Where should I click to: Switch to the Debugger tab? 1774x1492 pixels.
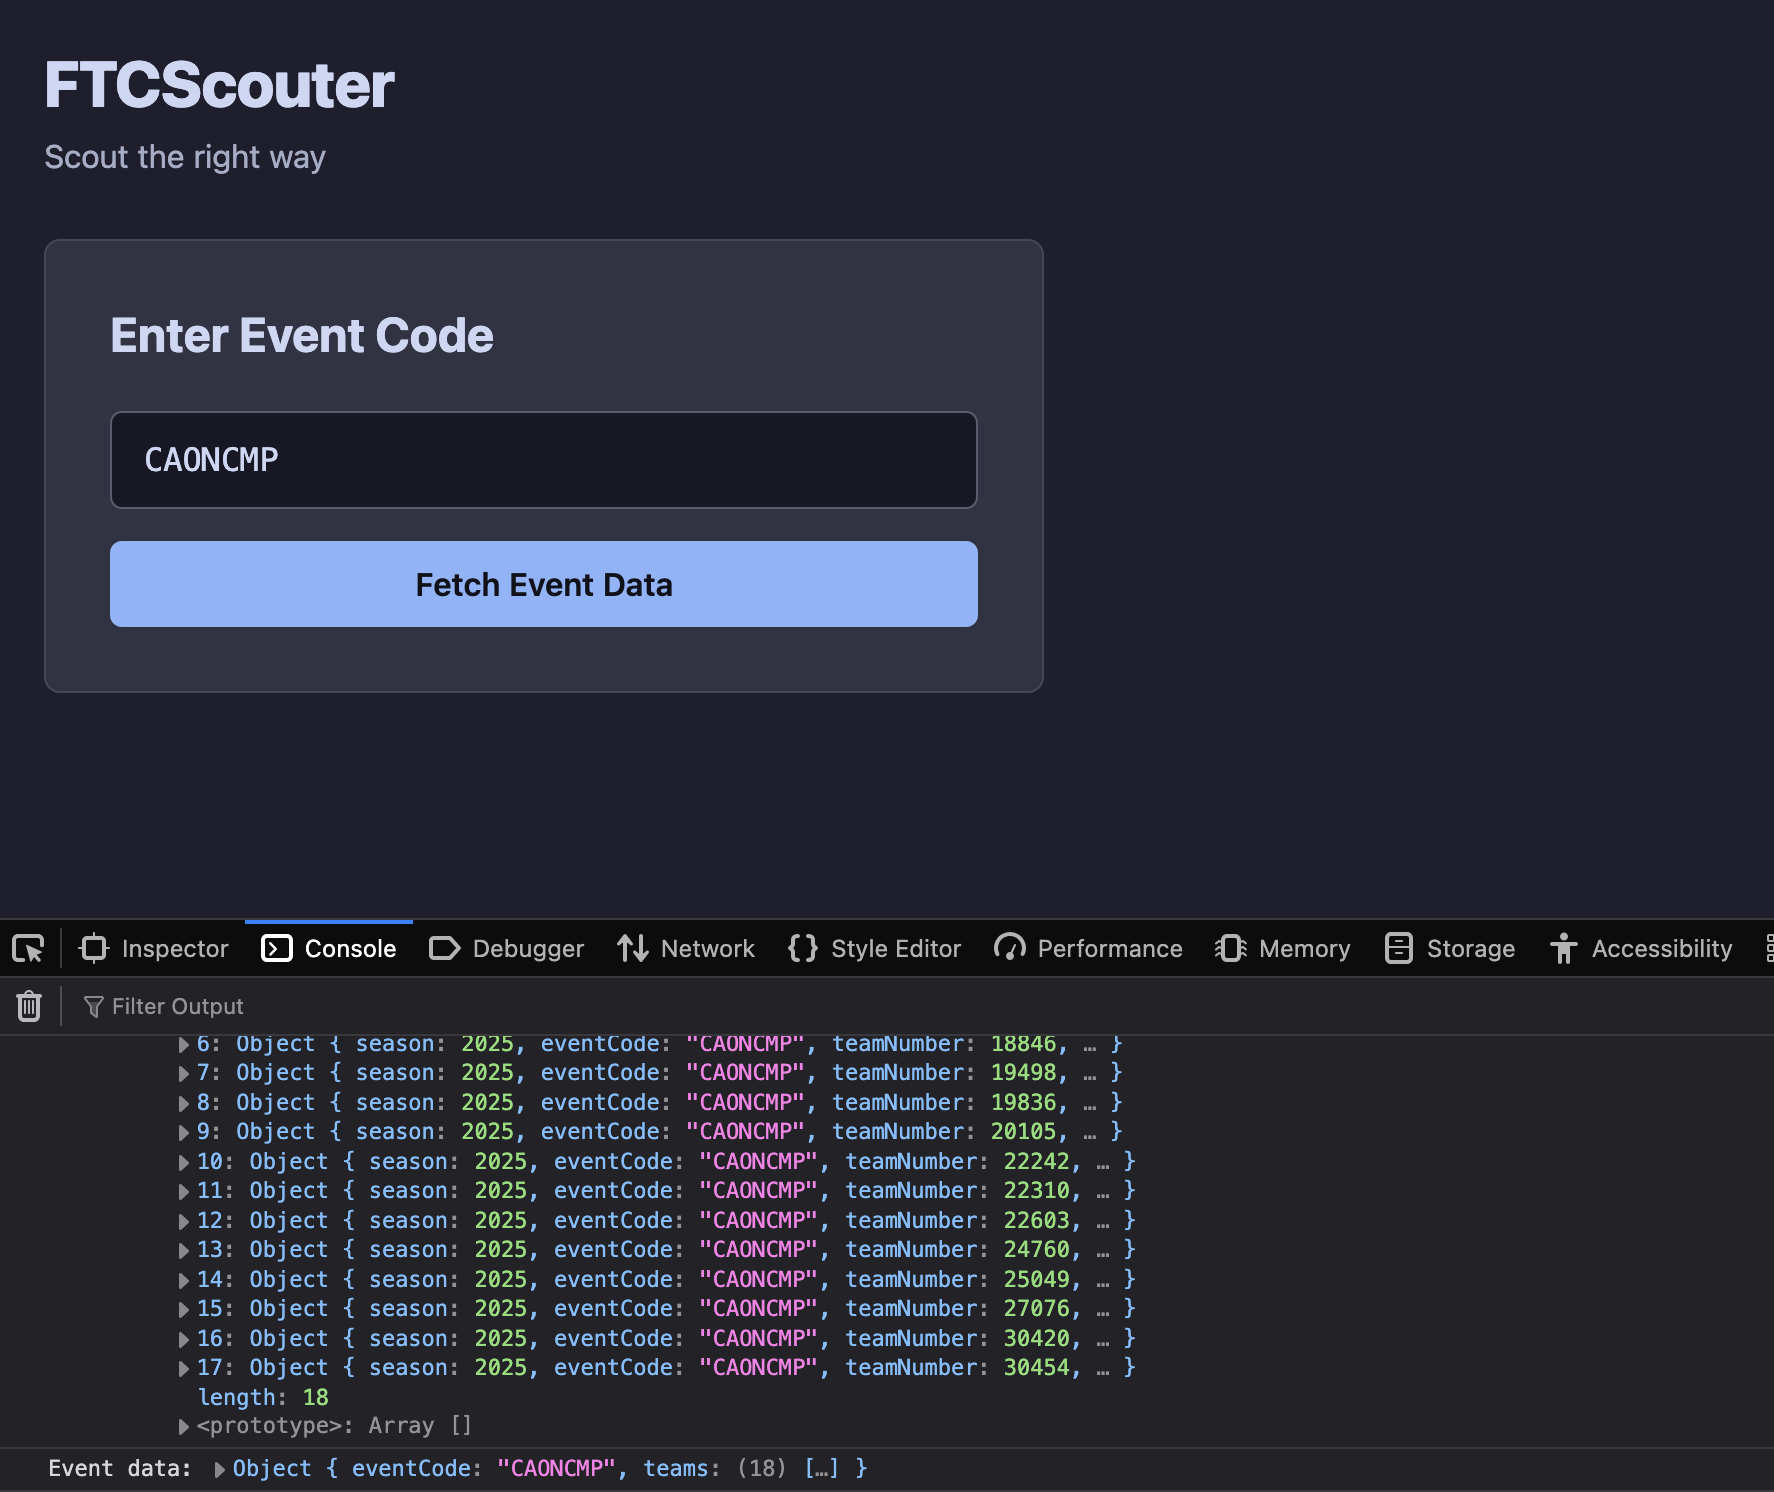(x=507, y=948)
